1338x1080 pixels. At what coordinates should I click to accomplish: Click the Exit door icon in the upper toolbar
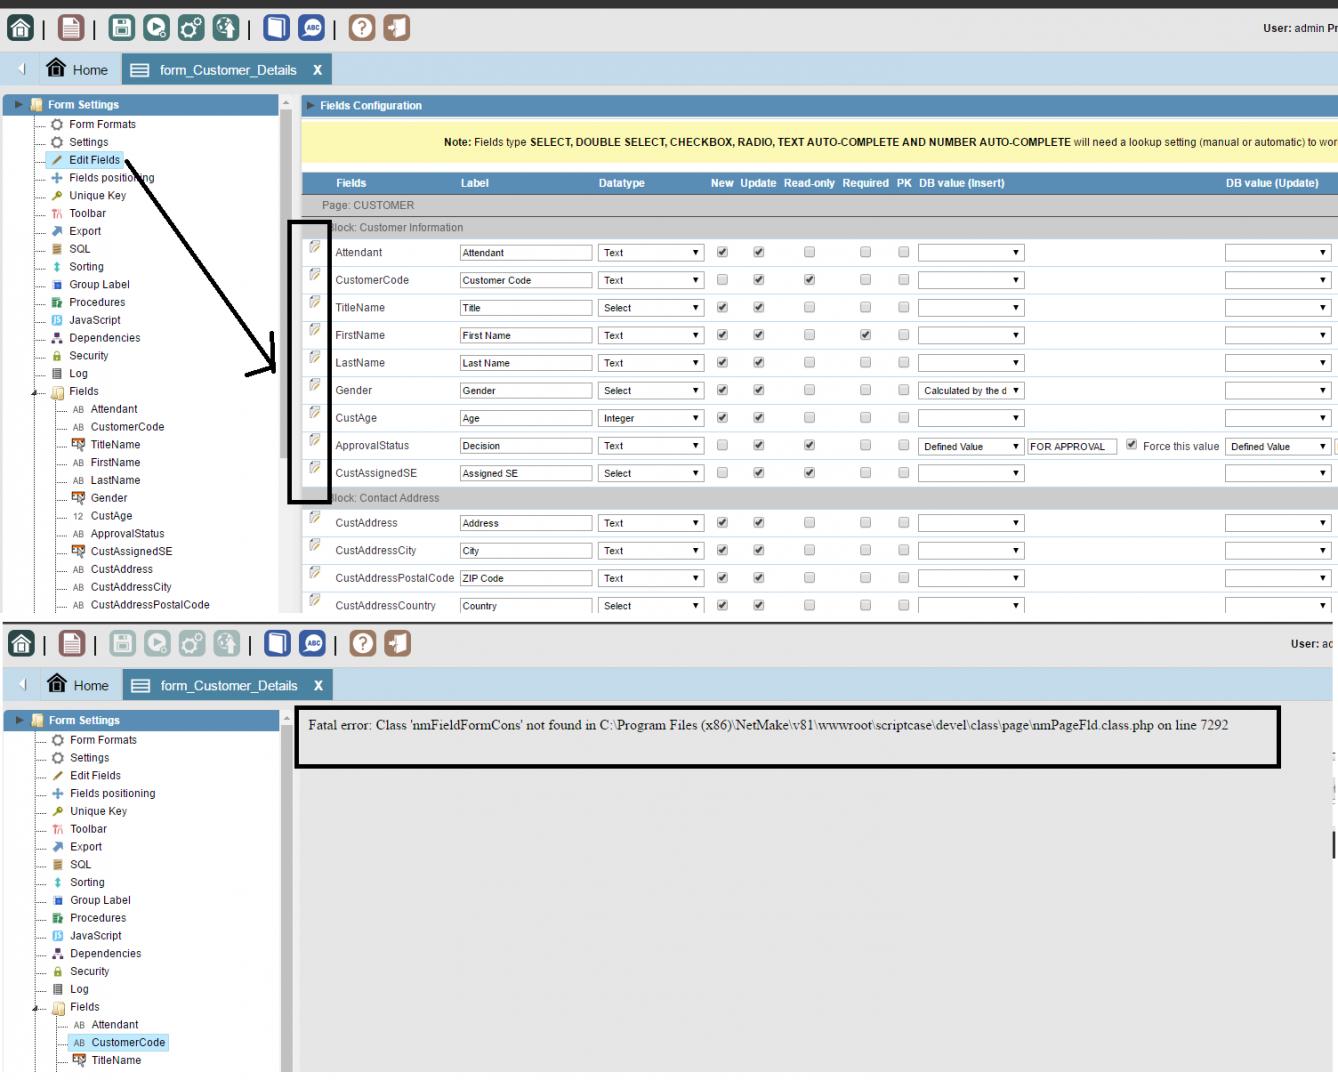(x=397, y=28)
